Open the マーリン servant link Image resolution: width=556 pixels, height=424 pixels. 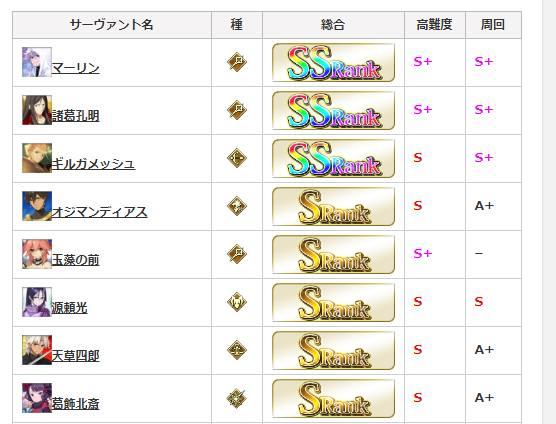tap(76, 68)
